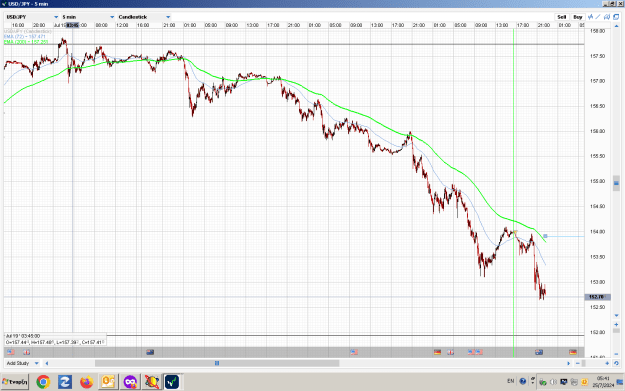The height and width of the screenshot is (391, 625).
Task: Open the chart indicators zigzag icon
Action: pyautogui.click(x=590, y=17)
